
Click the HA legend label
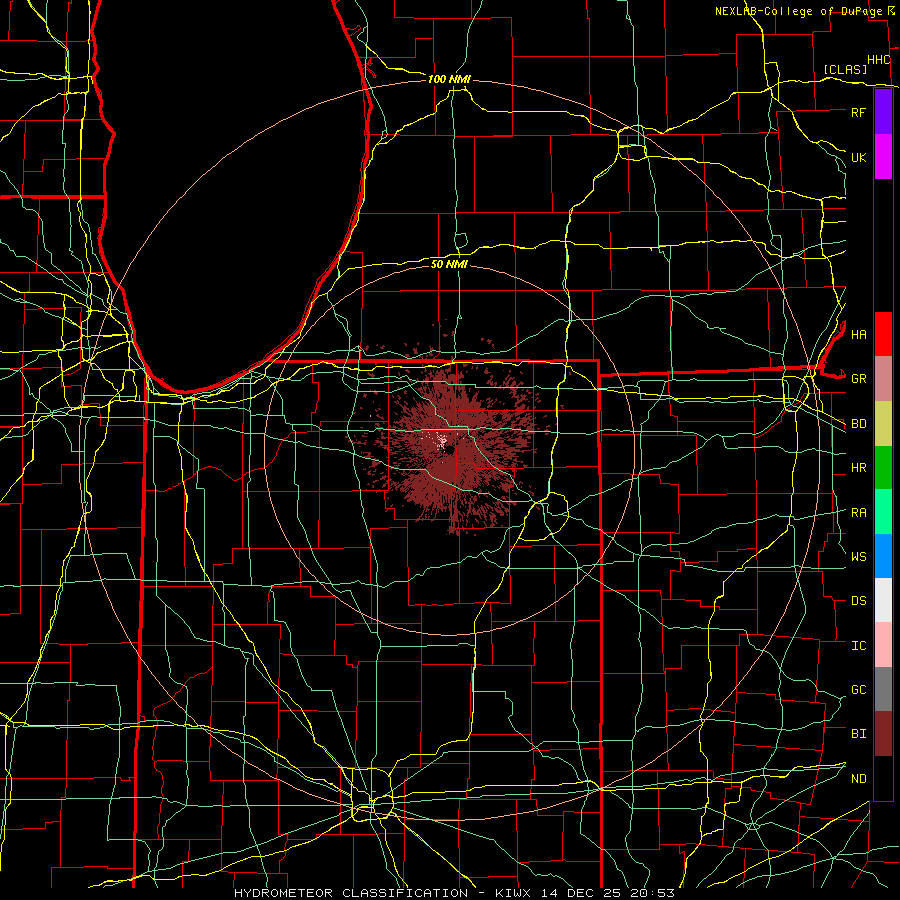(x=858, y=335)
